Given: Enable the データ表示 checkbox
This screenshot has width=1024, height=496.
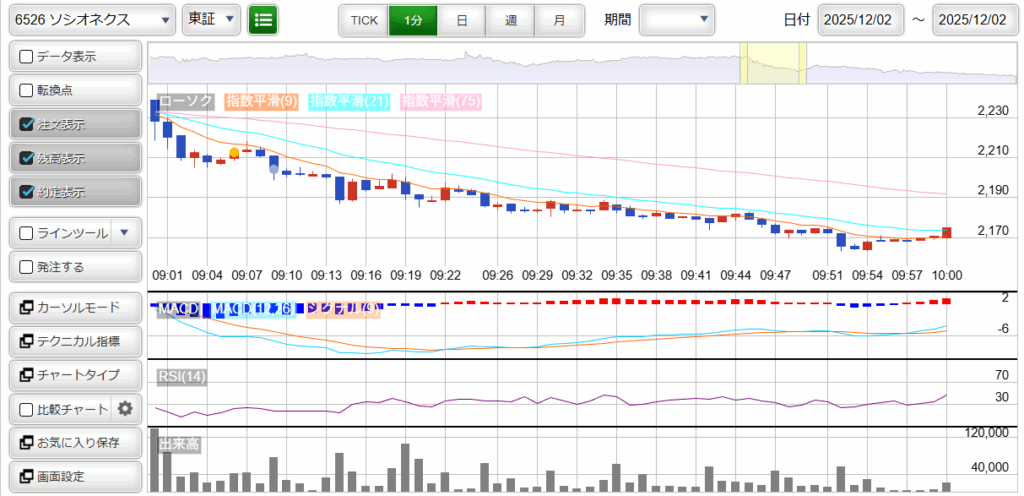Looking at the screenshot, I should pos(27,57).
